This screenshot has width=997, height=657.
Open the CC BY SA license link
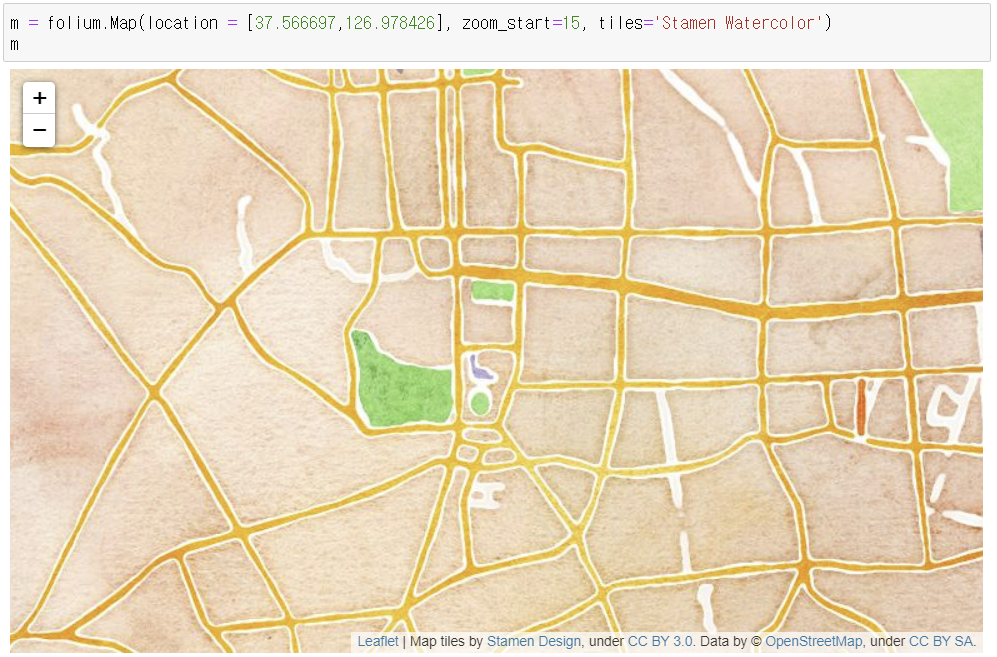tap(940, 641)
